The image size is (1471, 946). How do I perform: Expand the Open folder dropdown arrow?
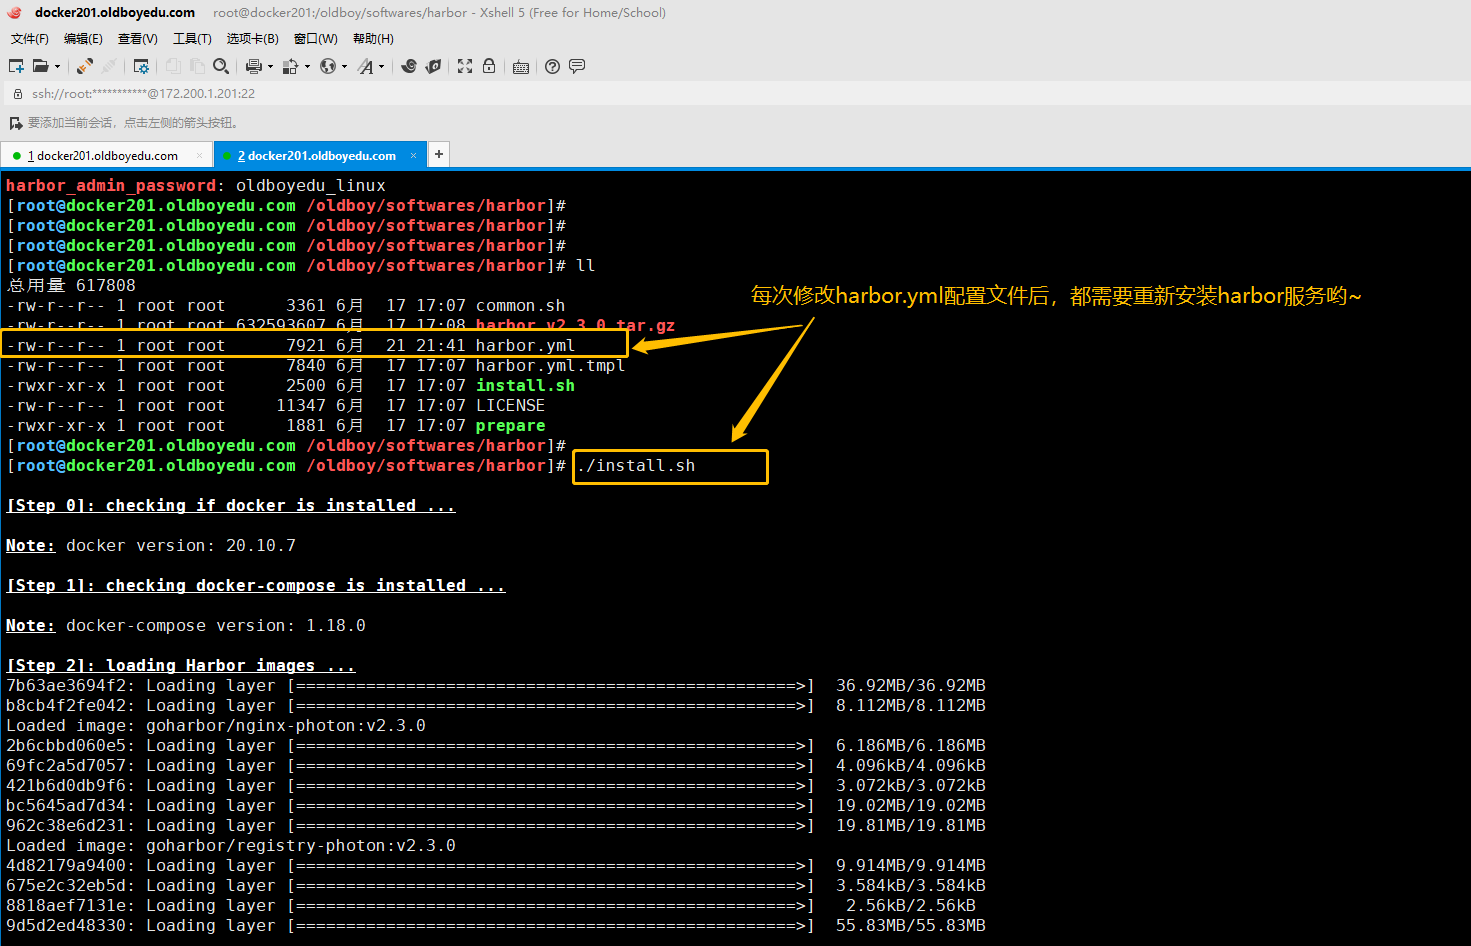(x=57, y=67)
